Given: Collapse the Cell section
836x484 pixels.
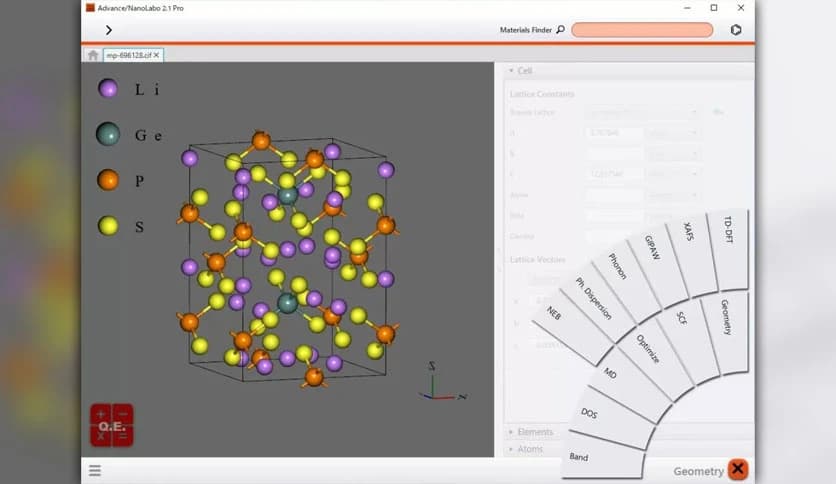Looking at the screenshot, I should (x=520, y=70).
